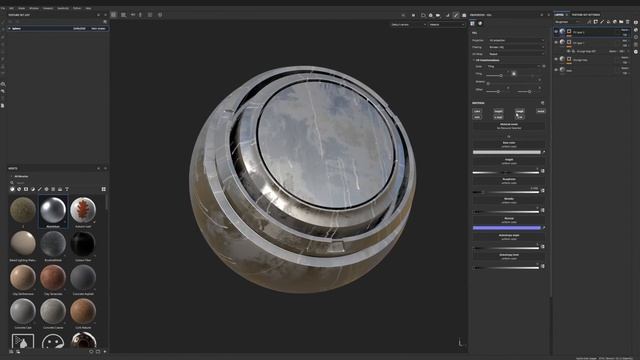Screen dimensions: 640x360
Task: Toggle the nrm channel button
Action: [x=477, y=117]
